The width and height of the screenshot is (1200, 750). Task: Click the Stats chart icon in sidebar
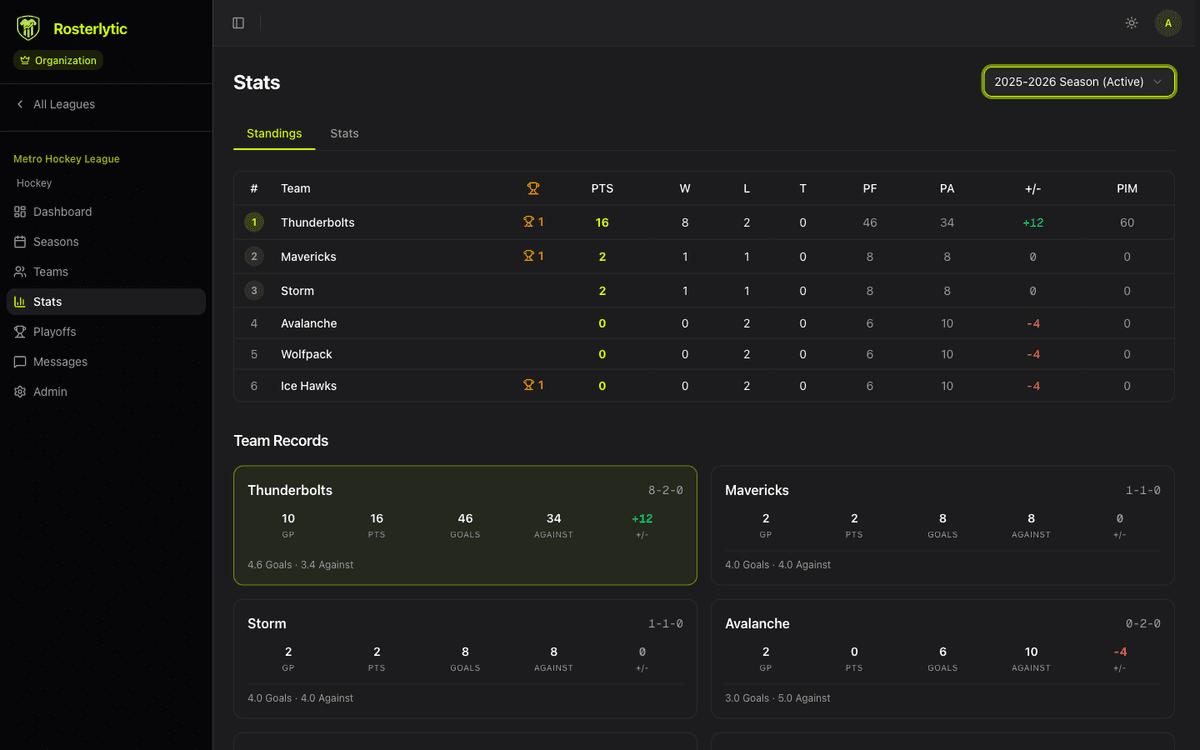click(22, 301)
